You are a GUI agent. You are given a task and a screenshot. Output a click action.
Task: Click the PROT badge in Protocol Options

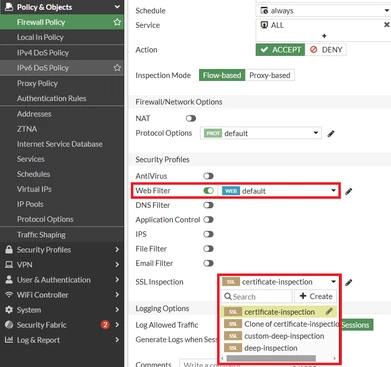[x=213, y=133]
